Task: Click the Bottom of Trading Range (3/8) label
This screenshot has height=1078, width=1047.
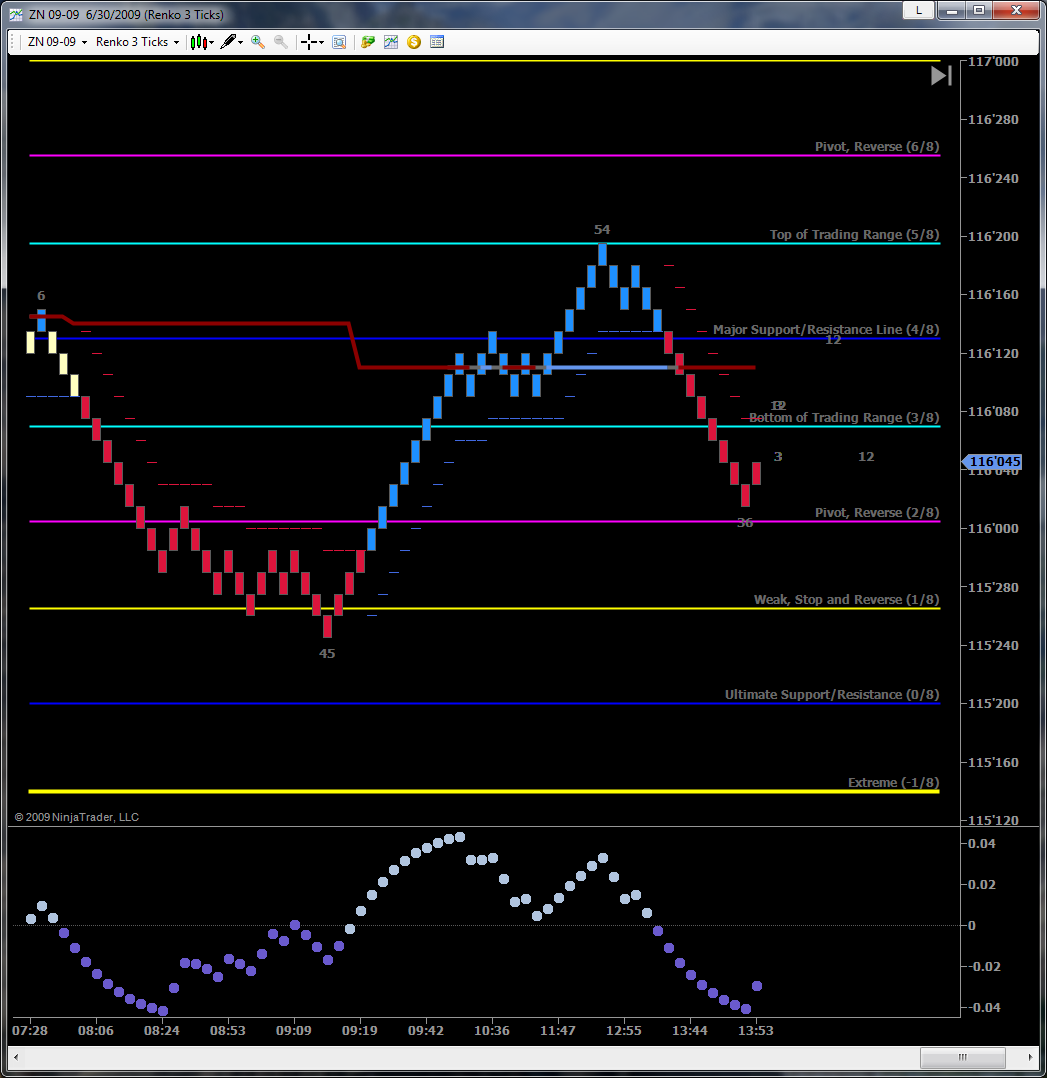Action: [844, 417]
